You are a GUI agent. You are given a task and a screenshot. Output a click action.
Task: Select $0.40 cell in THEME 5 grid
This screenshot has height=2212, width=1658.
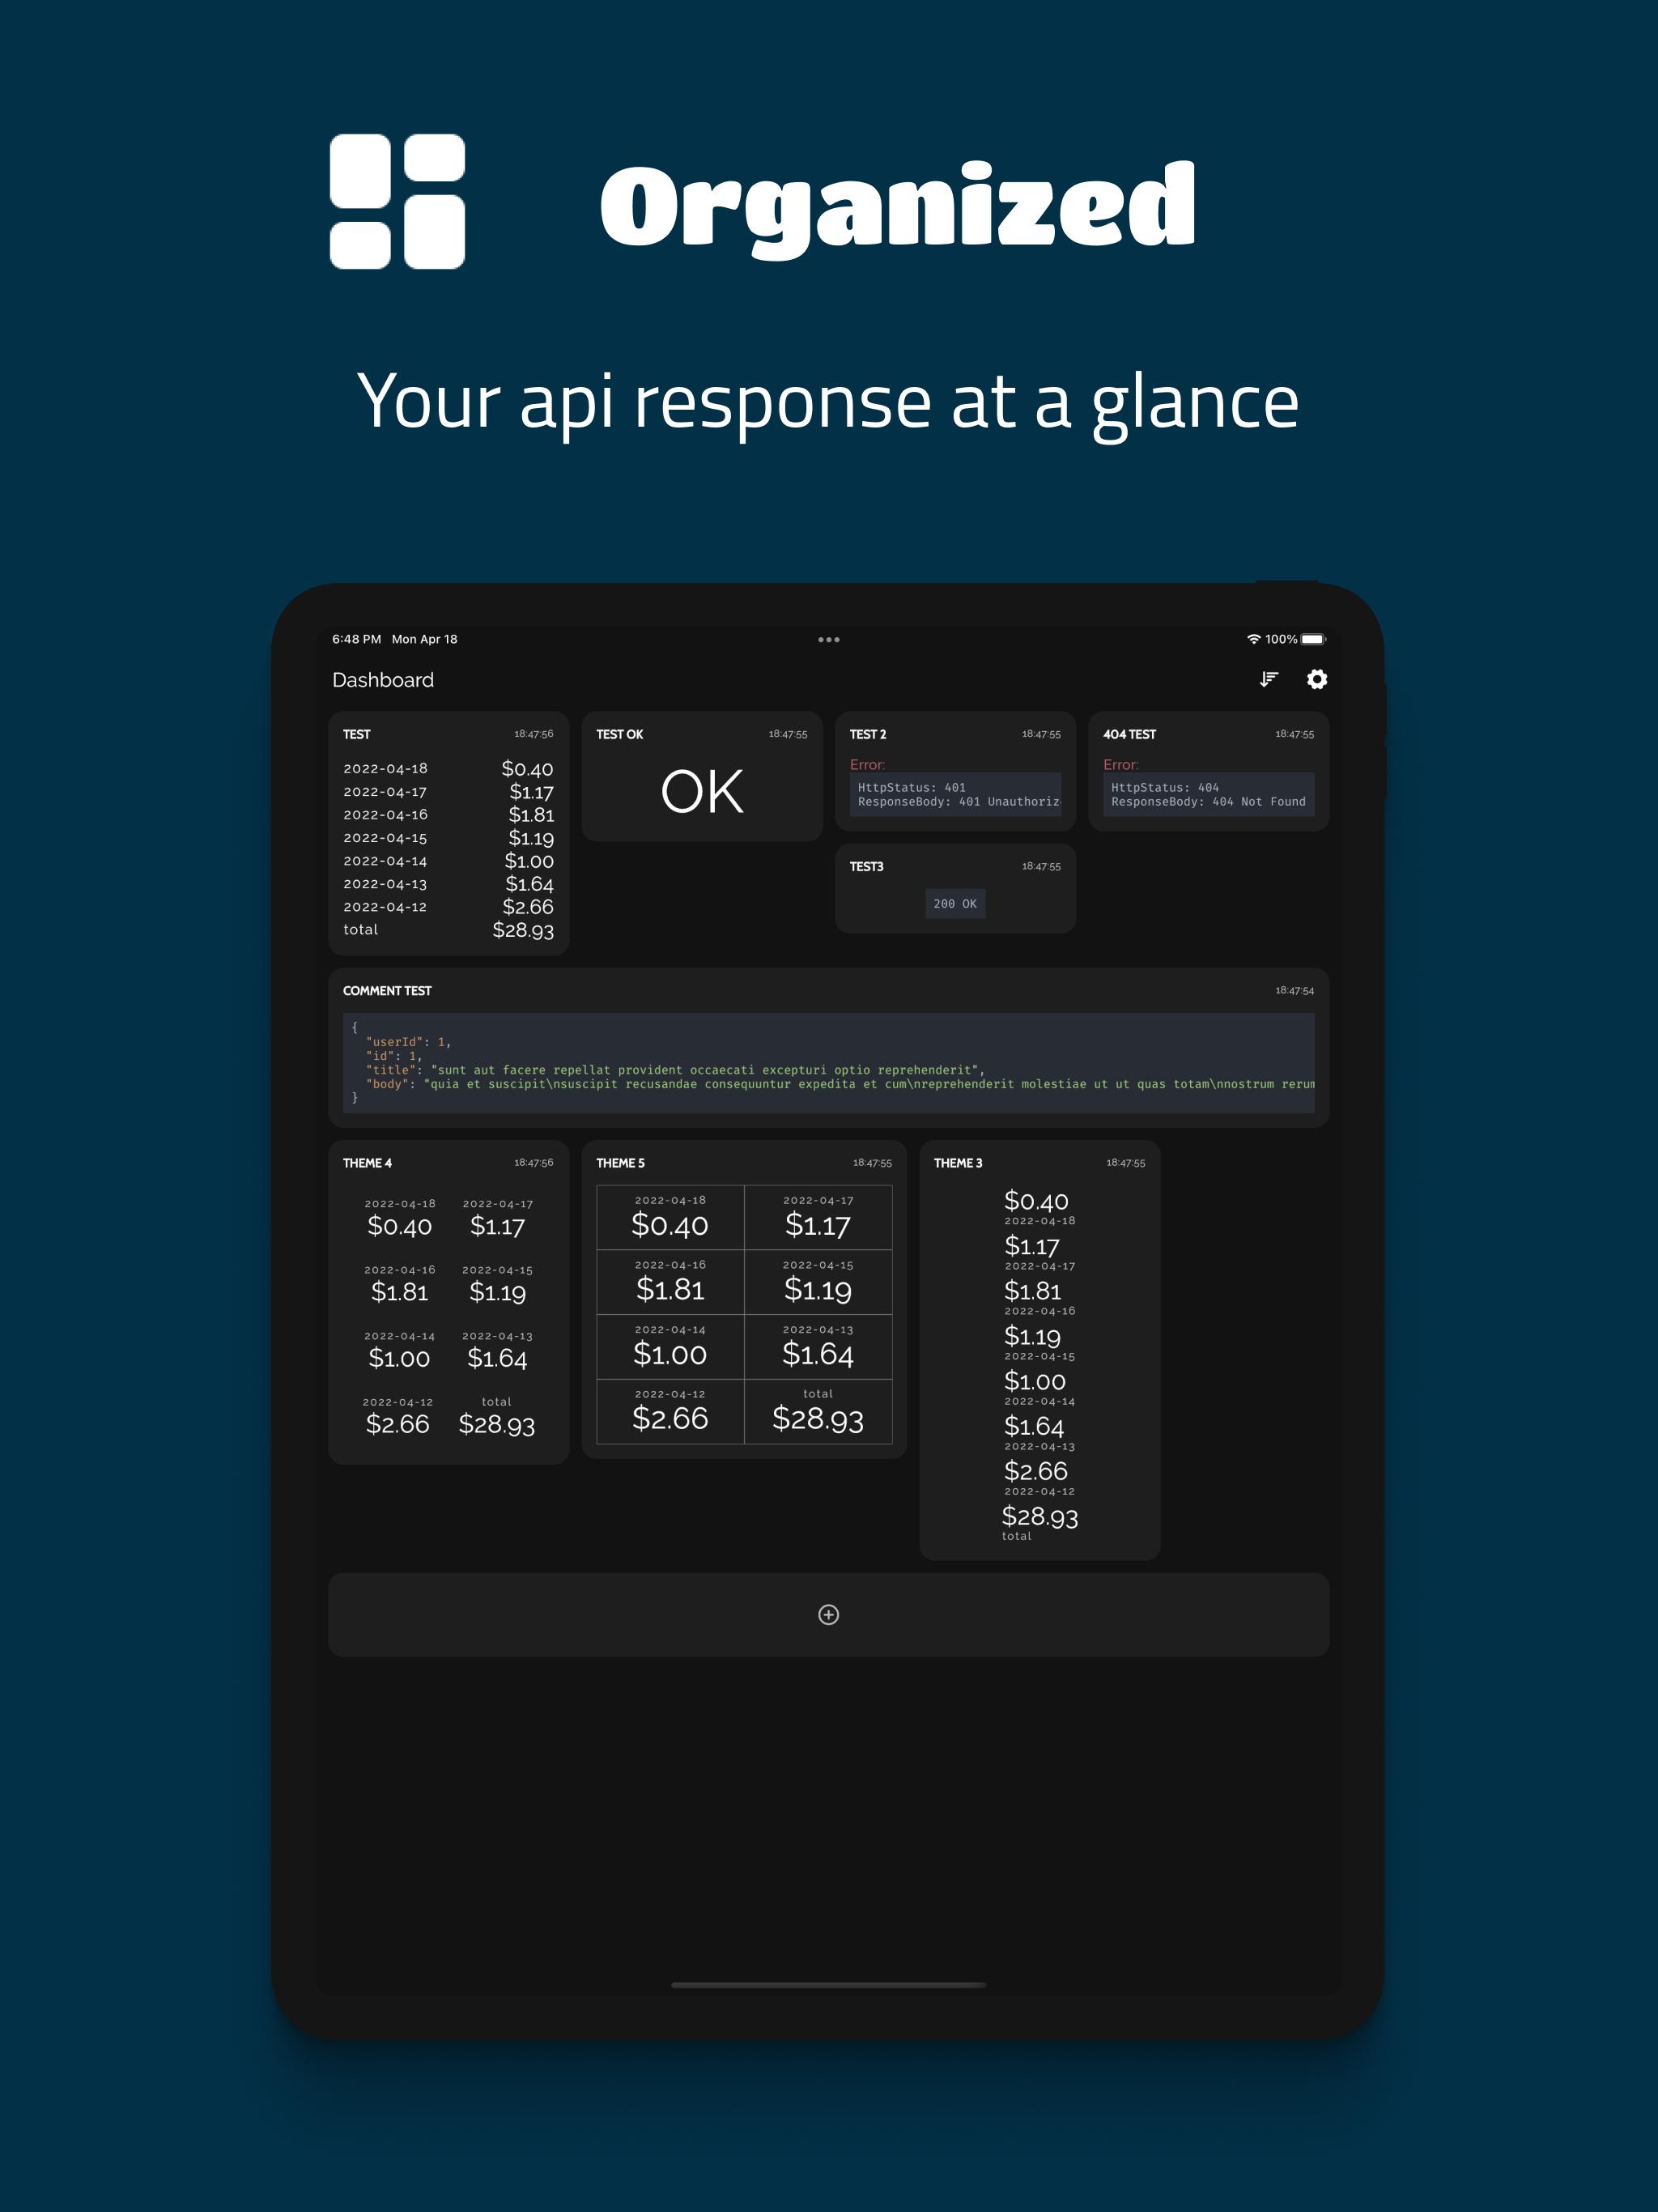(670, 1217)
